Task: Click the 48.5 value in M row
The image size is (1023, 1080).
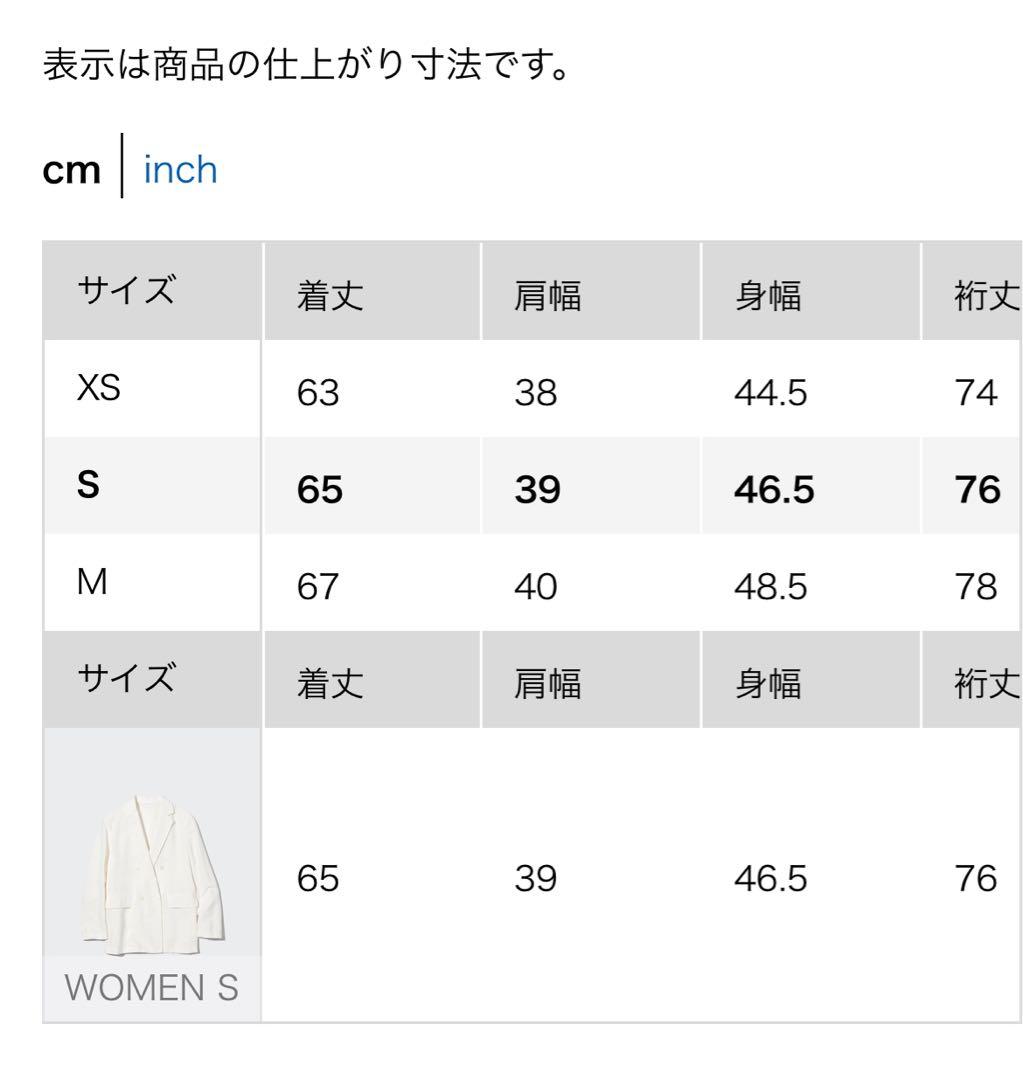Action: (x=769, y=587)
